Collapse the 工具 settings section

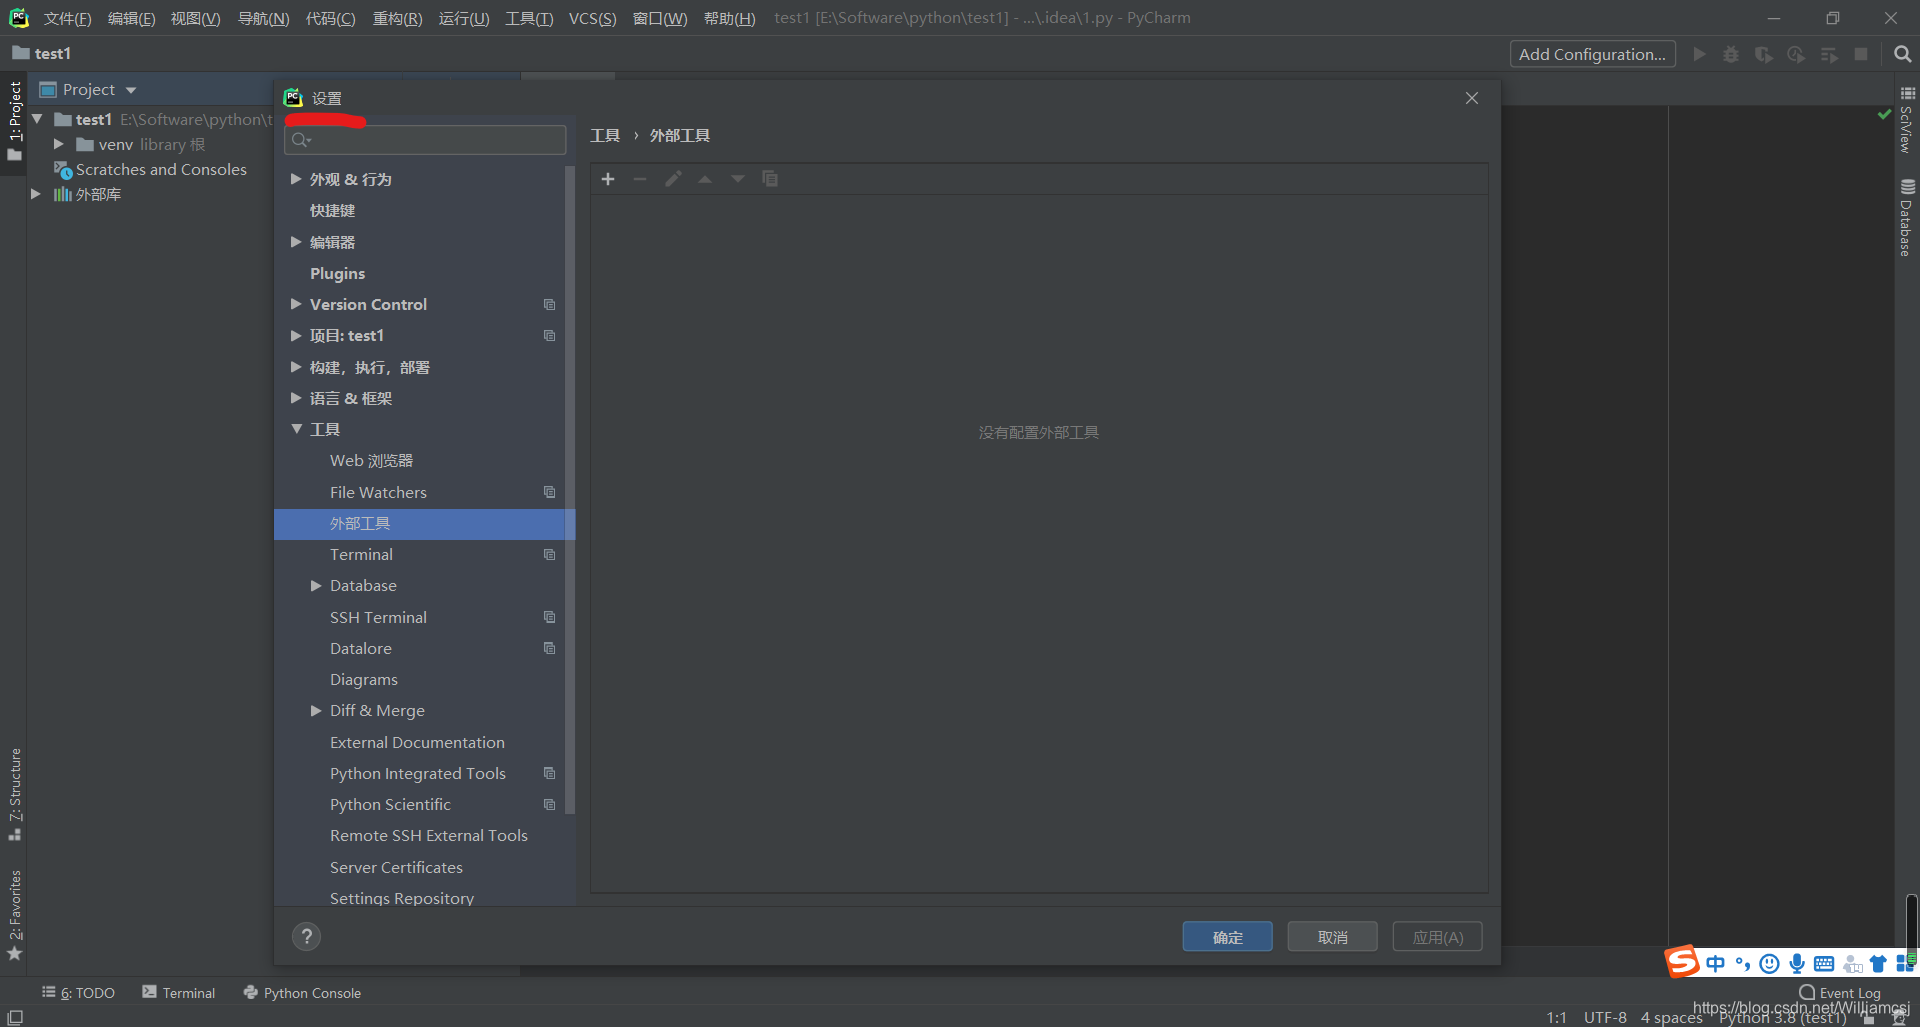296,429
